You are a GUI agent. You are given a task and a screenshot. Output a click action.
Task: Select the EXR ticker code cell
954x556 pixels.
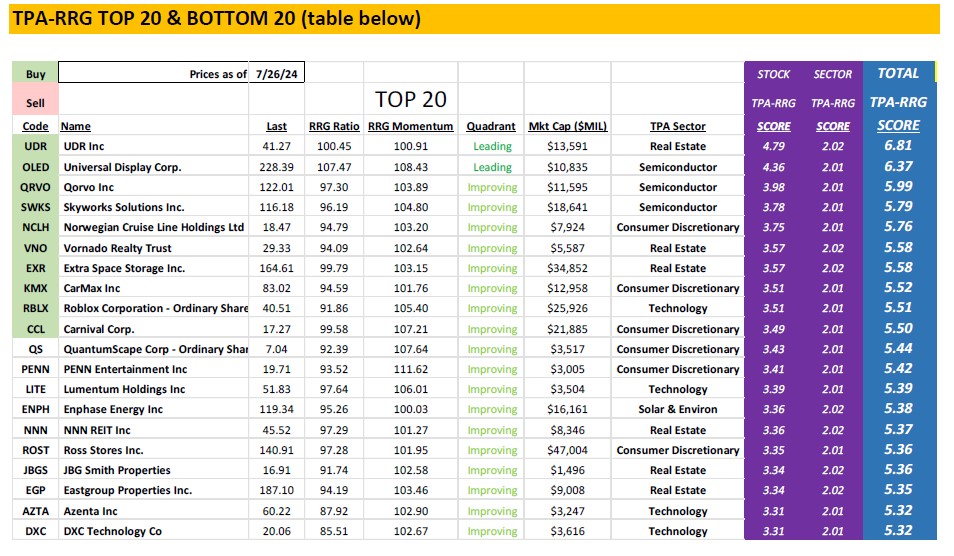35,268
